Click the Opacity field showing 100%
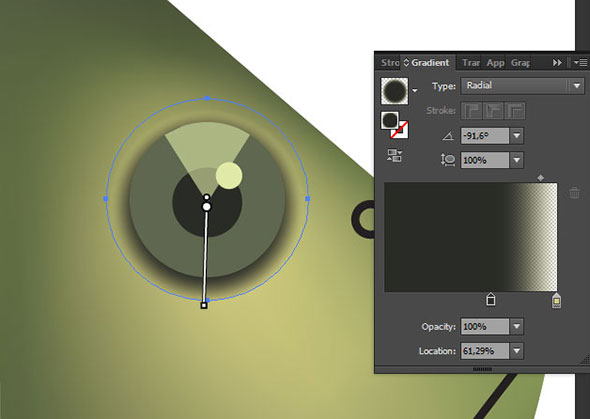 (x=485, y=326)
